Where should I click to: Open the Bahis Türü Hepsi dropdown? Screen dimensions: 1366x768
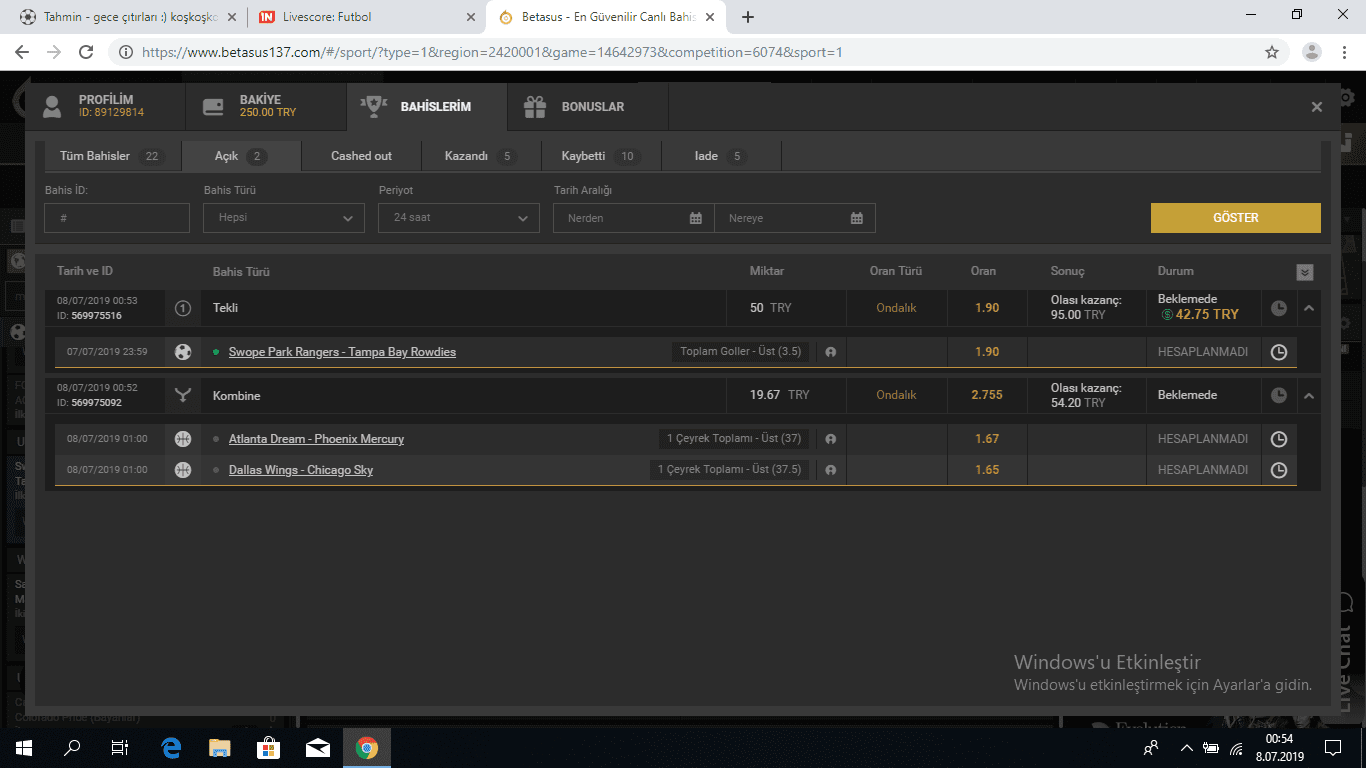[x=284, y=218]
